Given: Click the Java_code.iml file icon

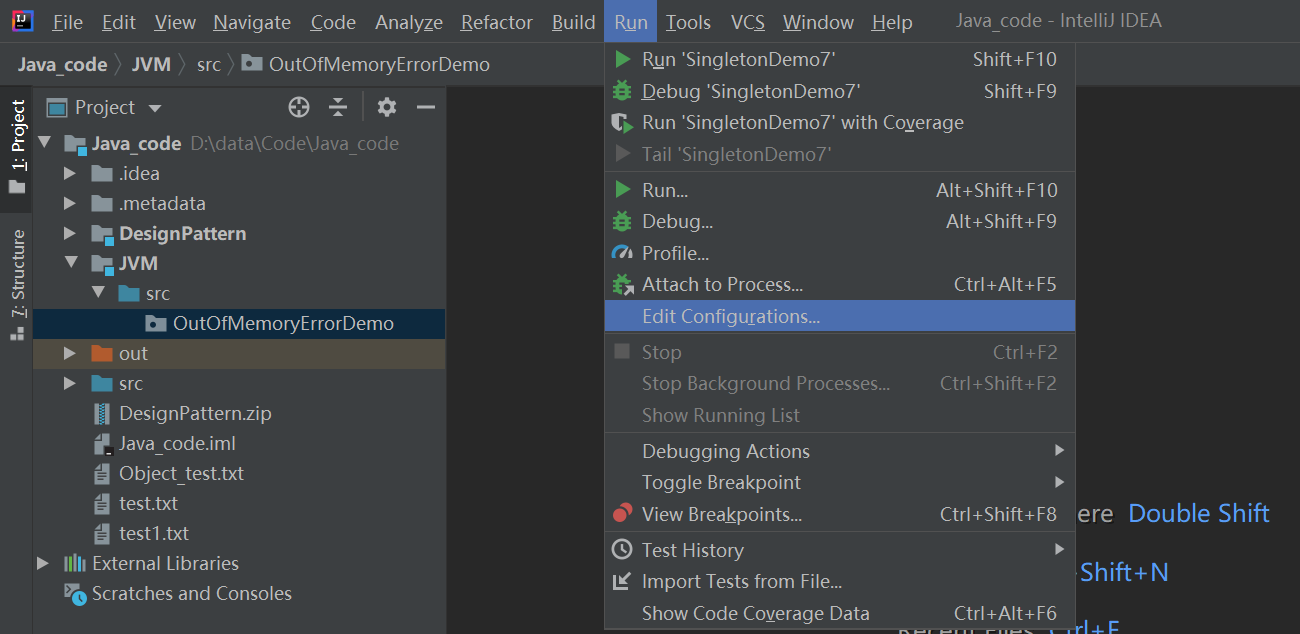Looking at the screenshot, I should click(102, 443).
